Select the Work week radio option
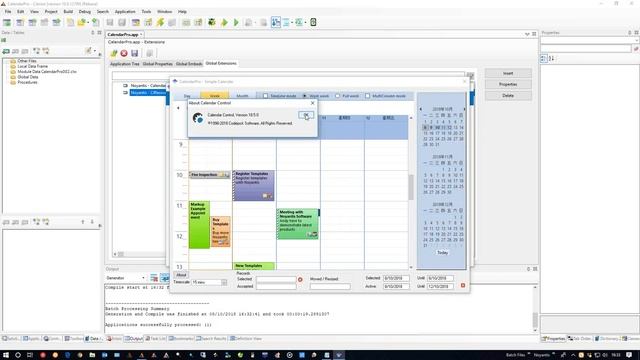Screen dimensions: 640x360 point(304,96)
